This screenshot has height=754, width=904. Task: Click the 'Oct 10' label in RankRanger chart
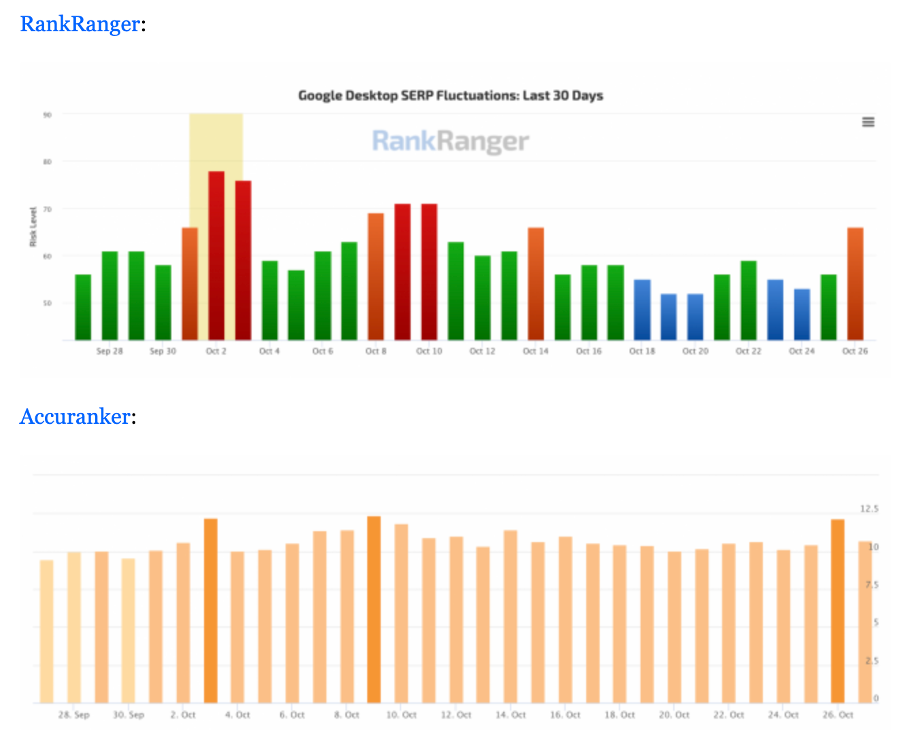tap(429, 351)
